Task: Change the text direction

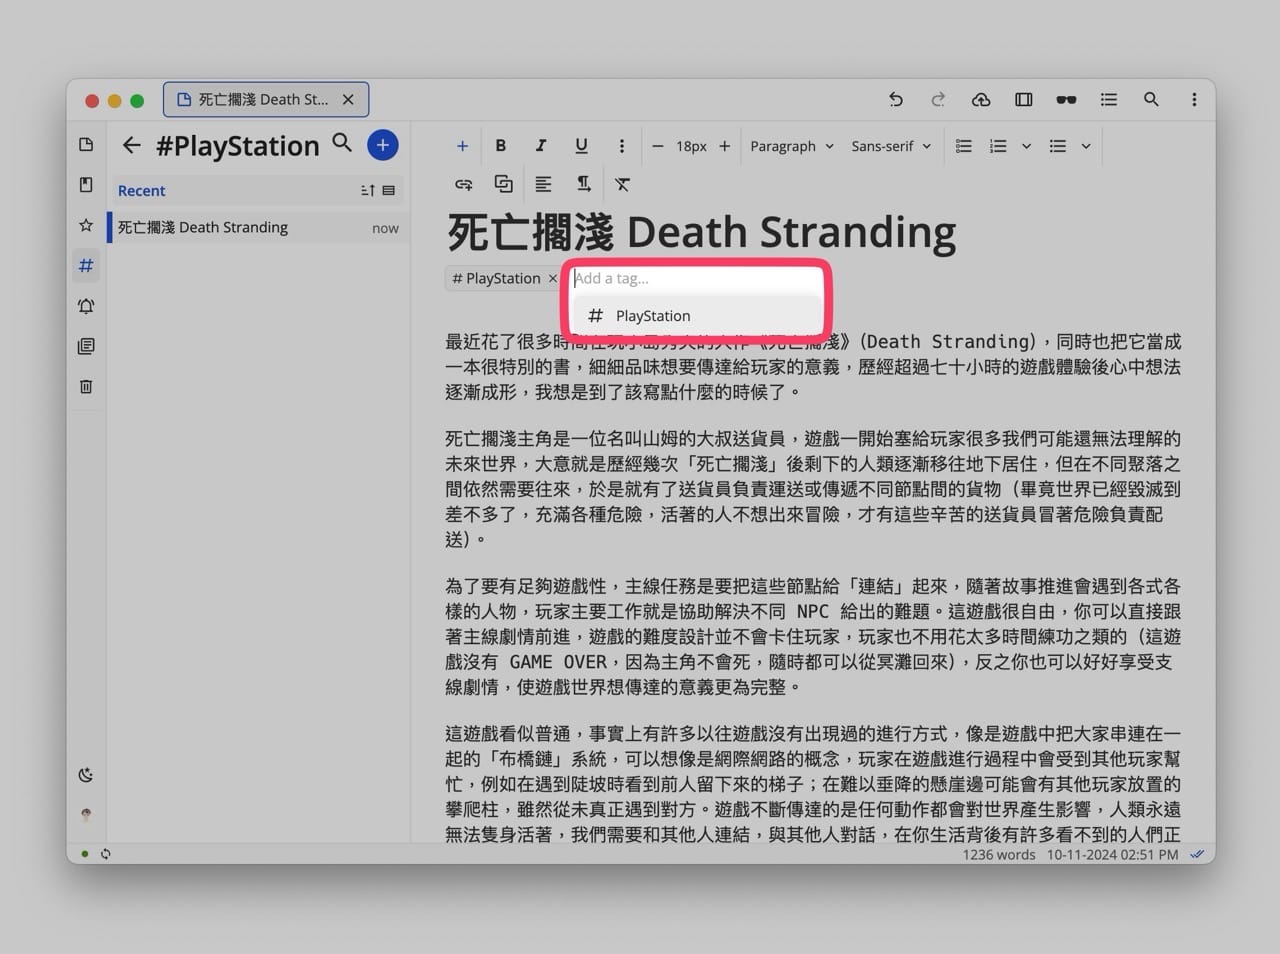Action: [583, 184]
